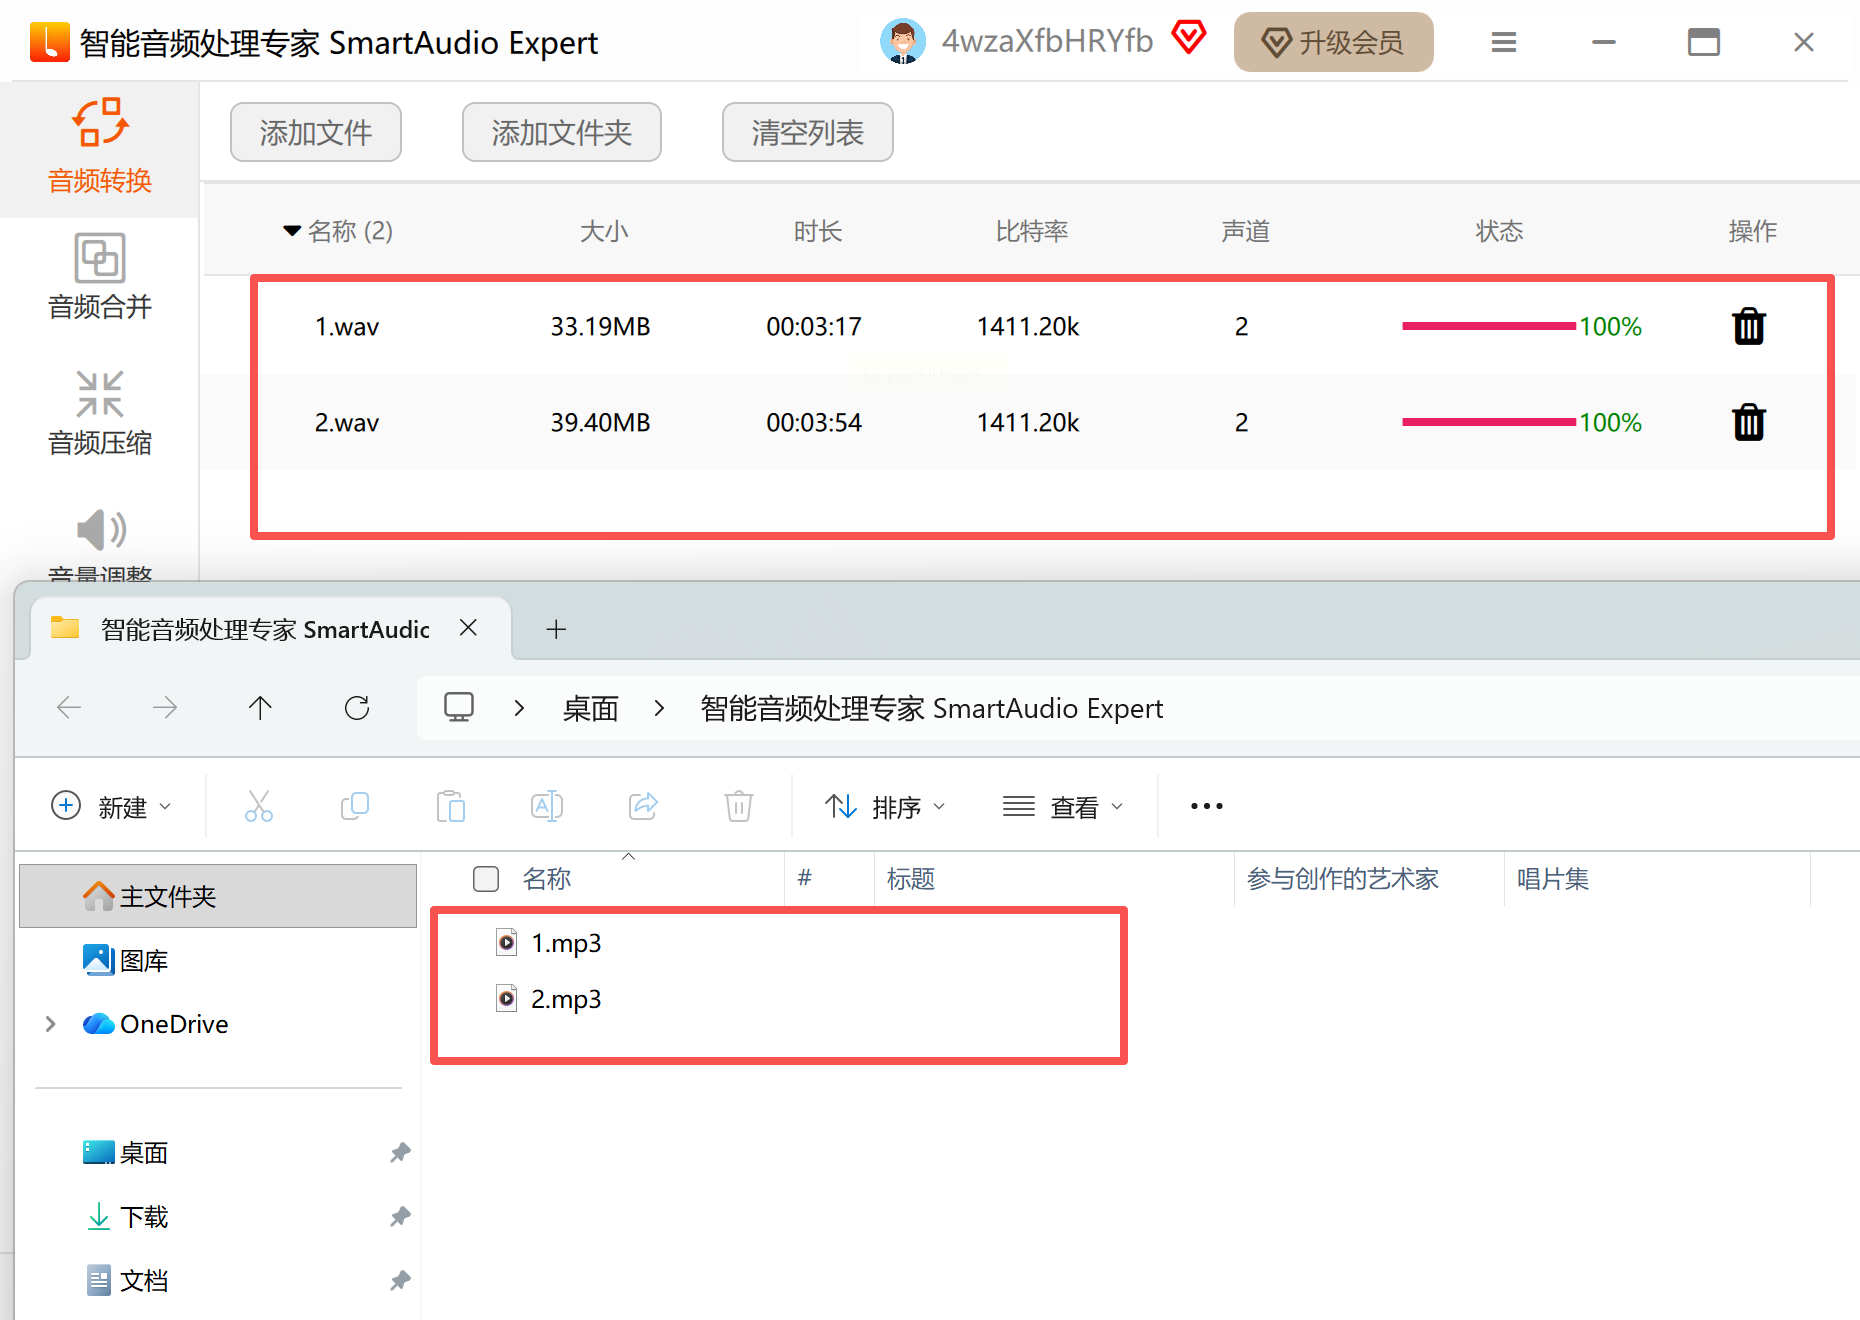Click the SmartAudio Expert app logo
Screen dimensions: 1860x1320
[x=49, y=42]
